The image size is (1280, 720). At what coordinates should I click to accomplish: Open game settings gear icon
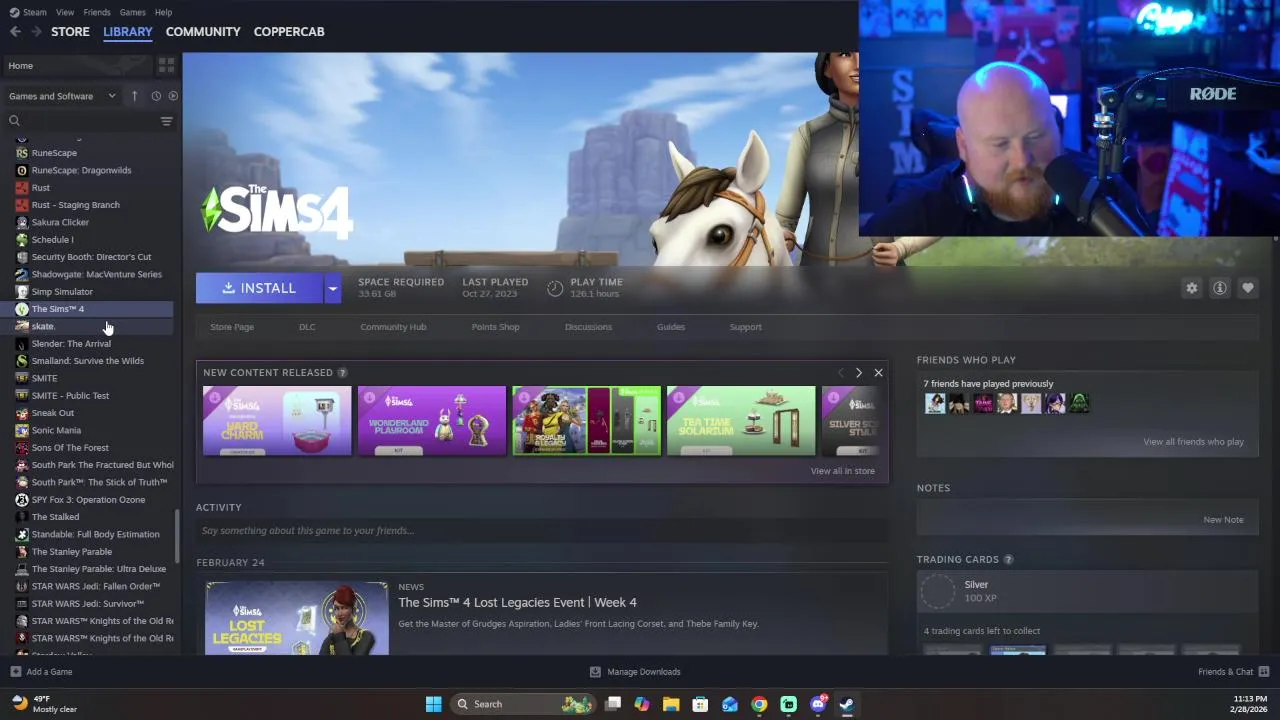pyautogui.click(x=1192, y=288)
